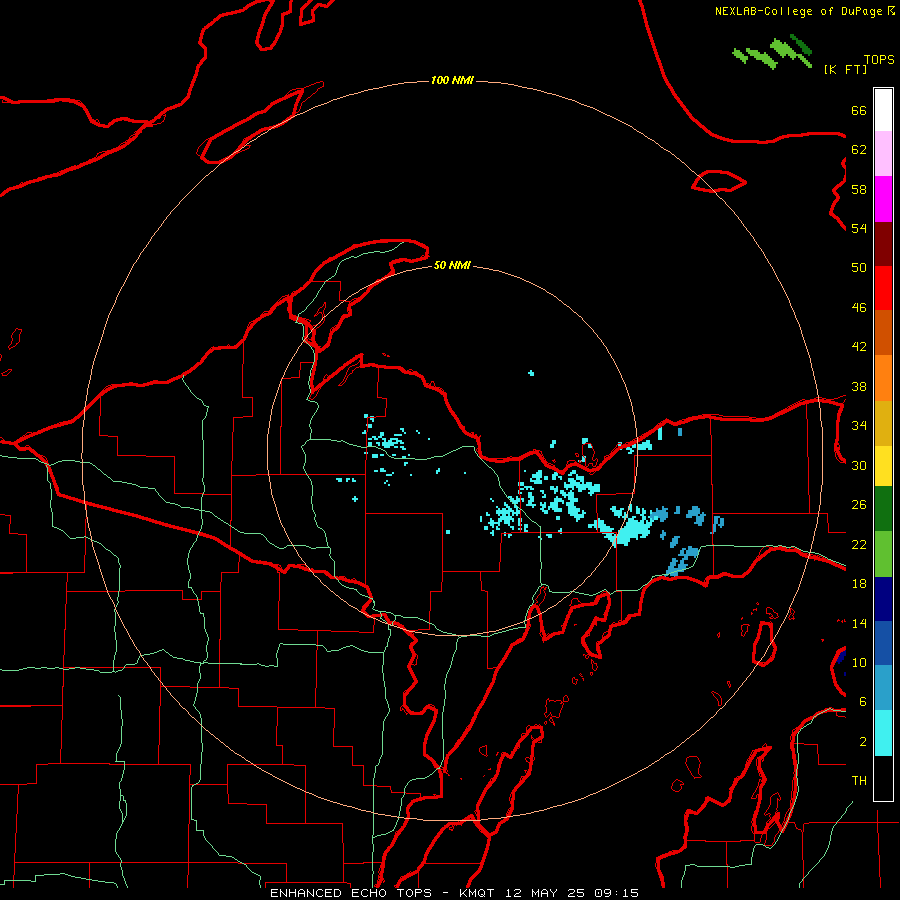Click the "NEXLAB-College of DuPage" header text
Viewport: 900px width, 900px height.
(799, 11)
